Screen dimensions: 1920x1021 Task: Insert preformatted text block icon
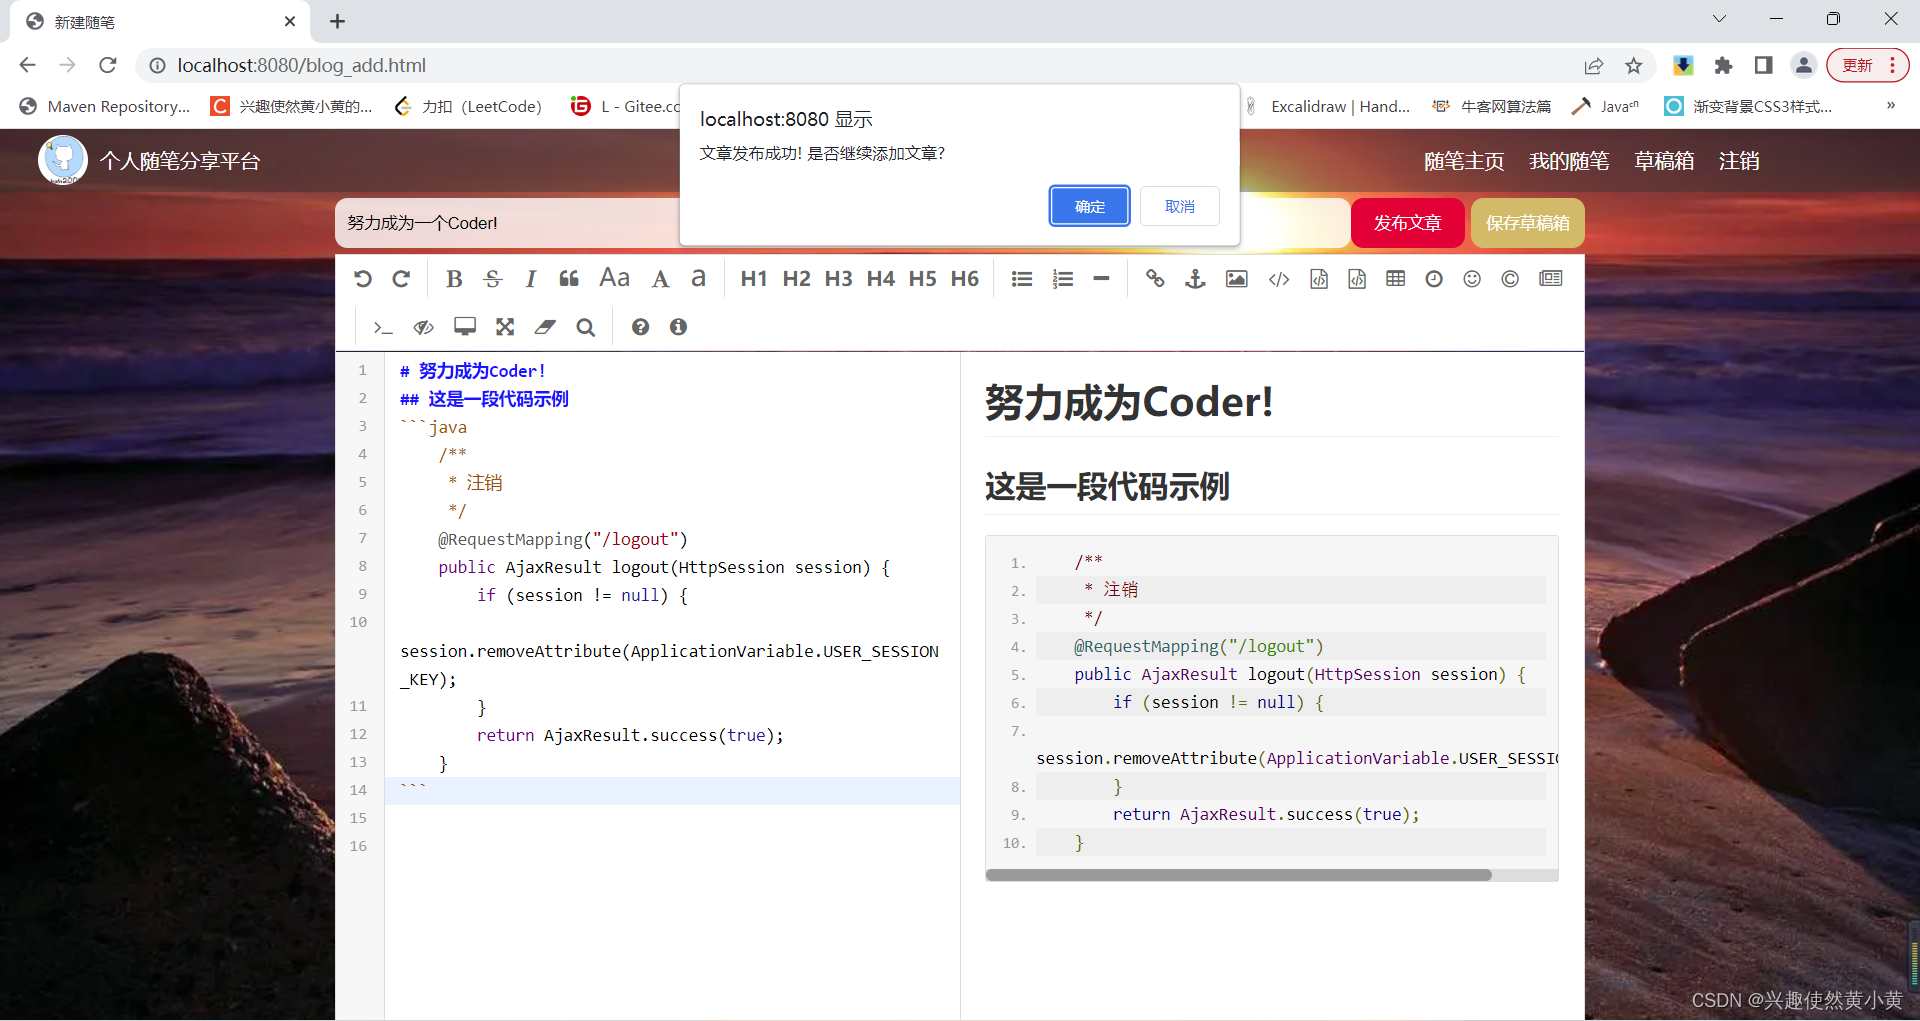click(1319, 279)
